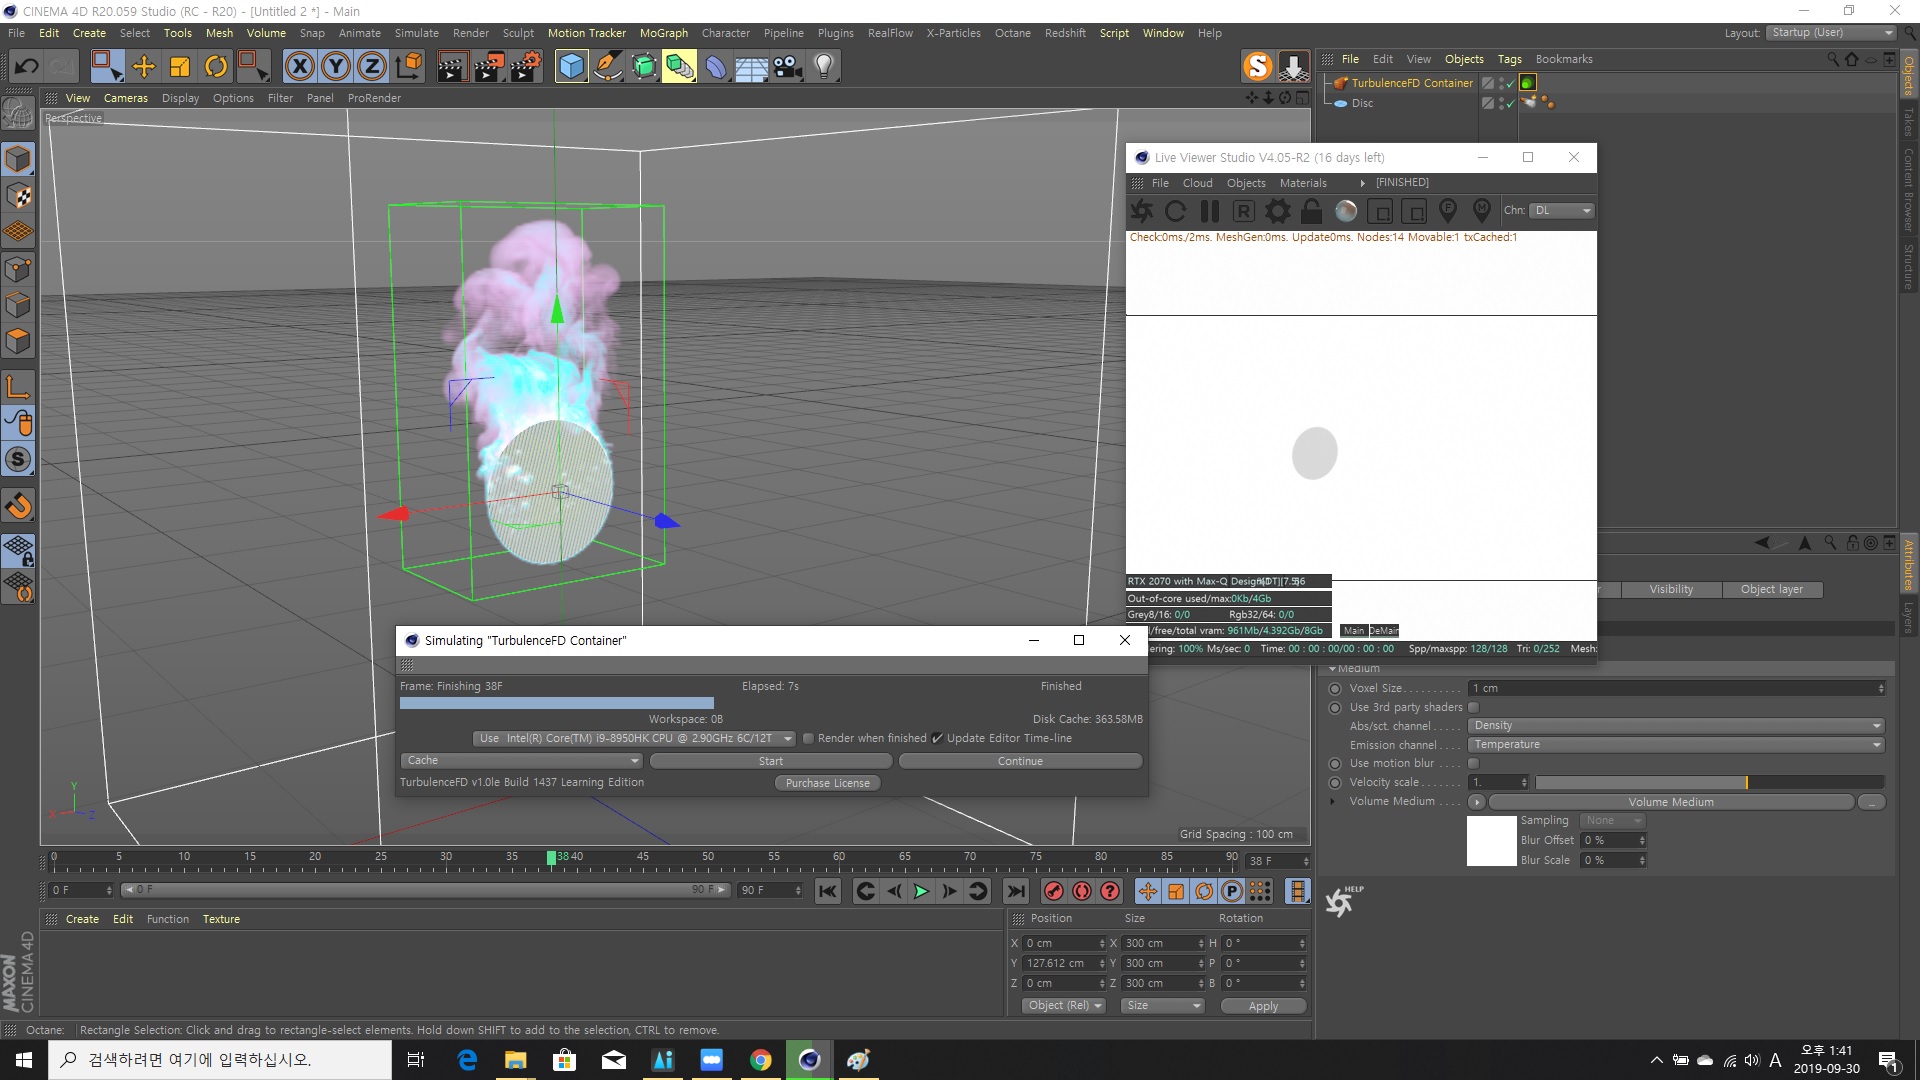Open the Object layer tab
Viewport: 1920px width, 1080px height.
1771,590
